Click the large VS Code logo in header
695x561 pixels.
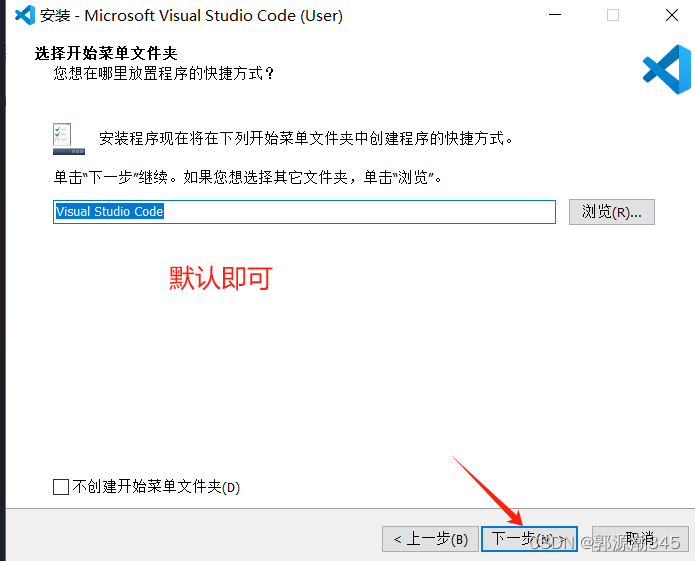pos(667,70)
